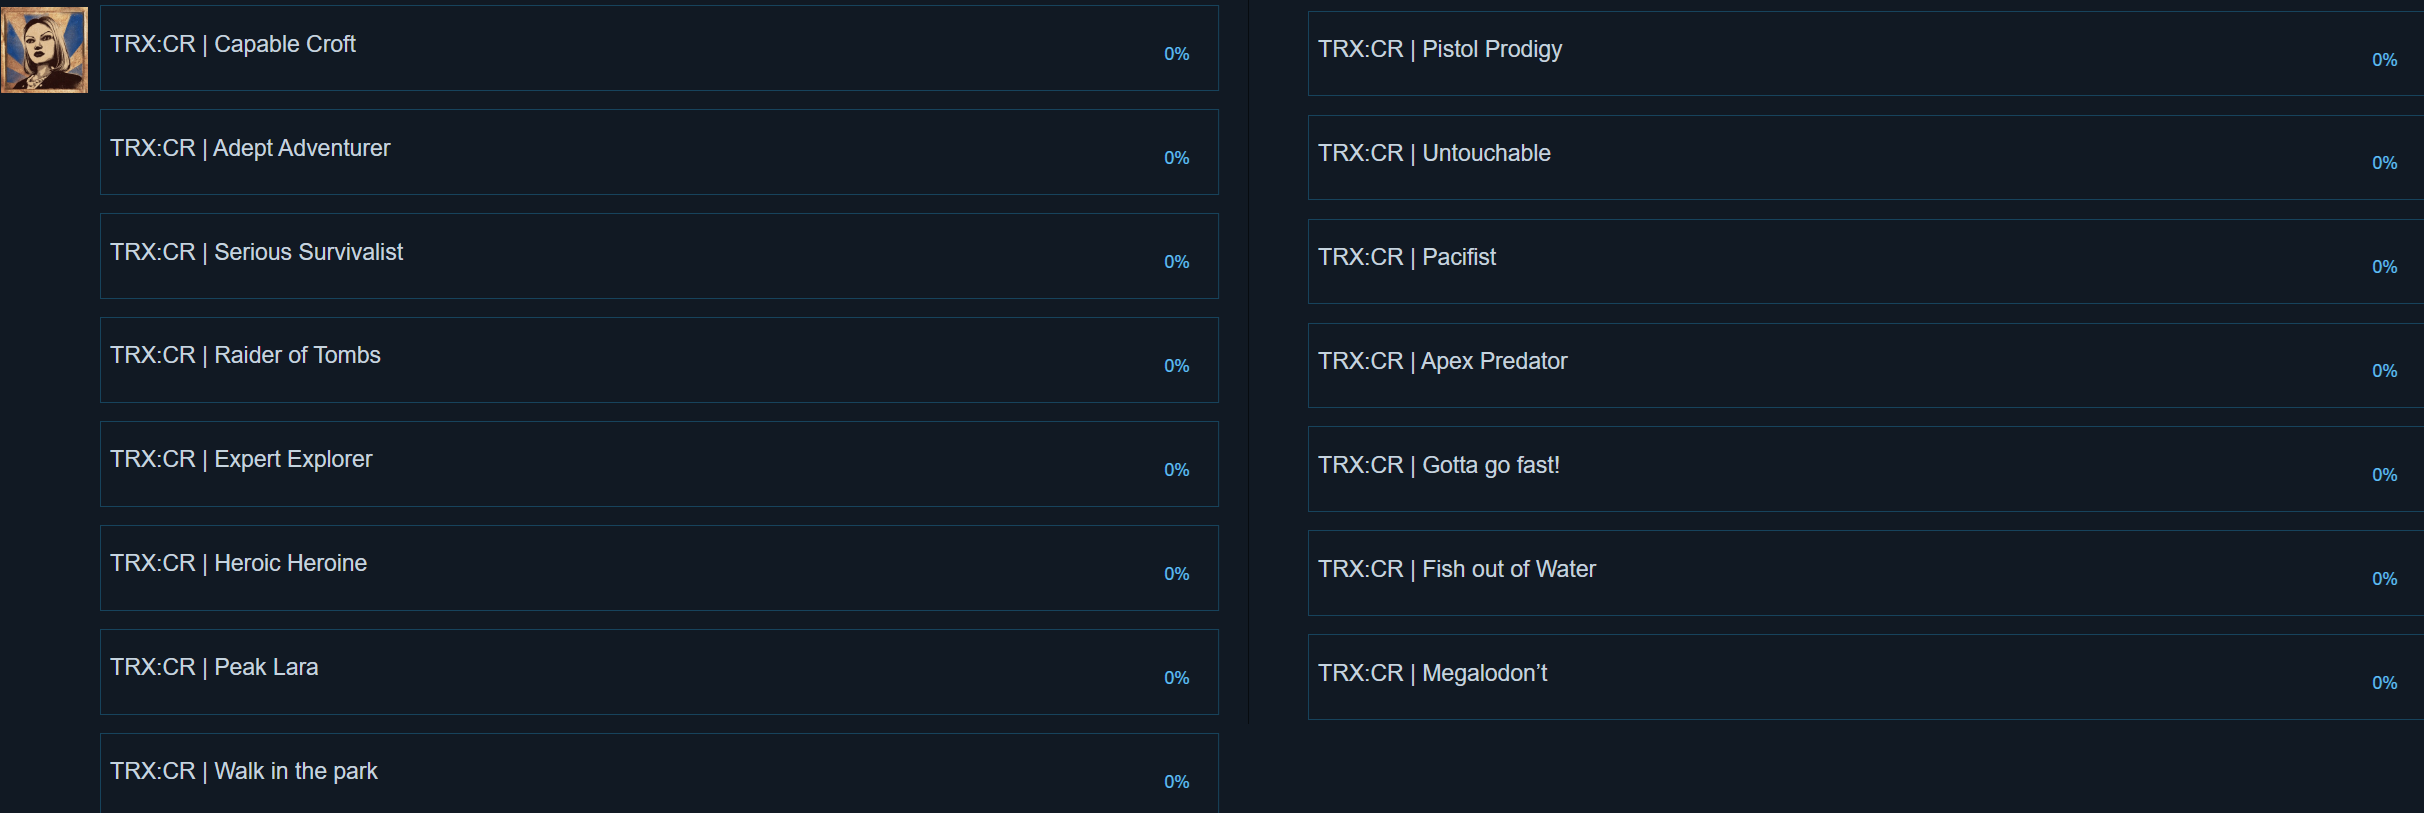The width and height of the screenshot is (2424, 813).
Task: Open the Capable Croft achievement
Action: tap(233, 45)
